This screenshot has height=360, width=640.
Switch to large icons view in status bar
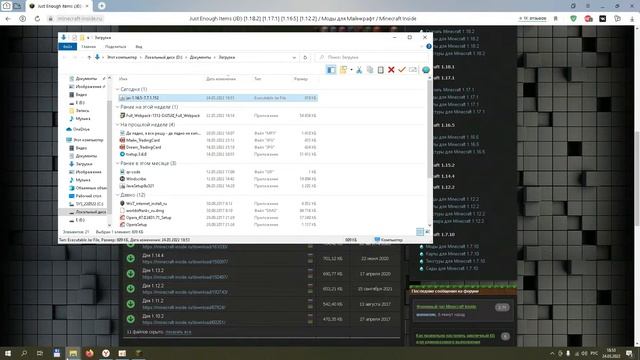pyautogui.click(x=427, y=232)
